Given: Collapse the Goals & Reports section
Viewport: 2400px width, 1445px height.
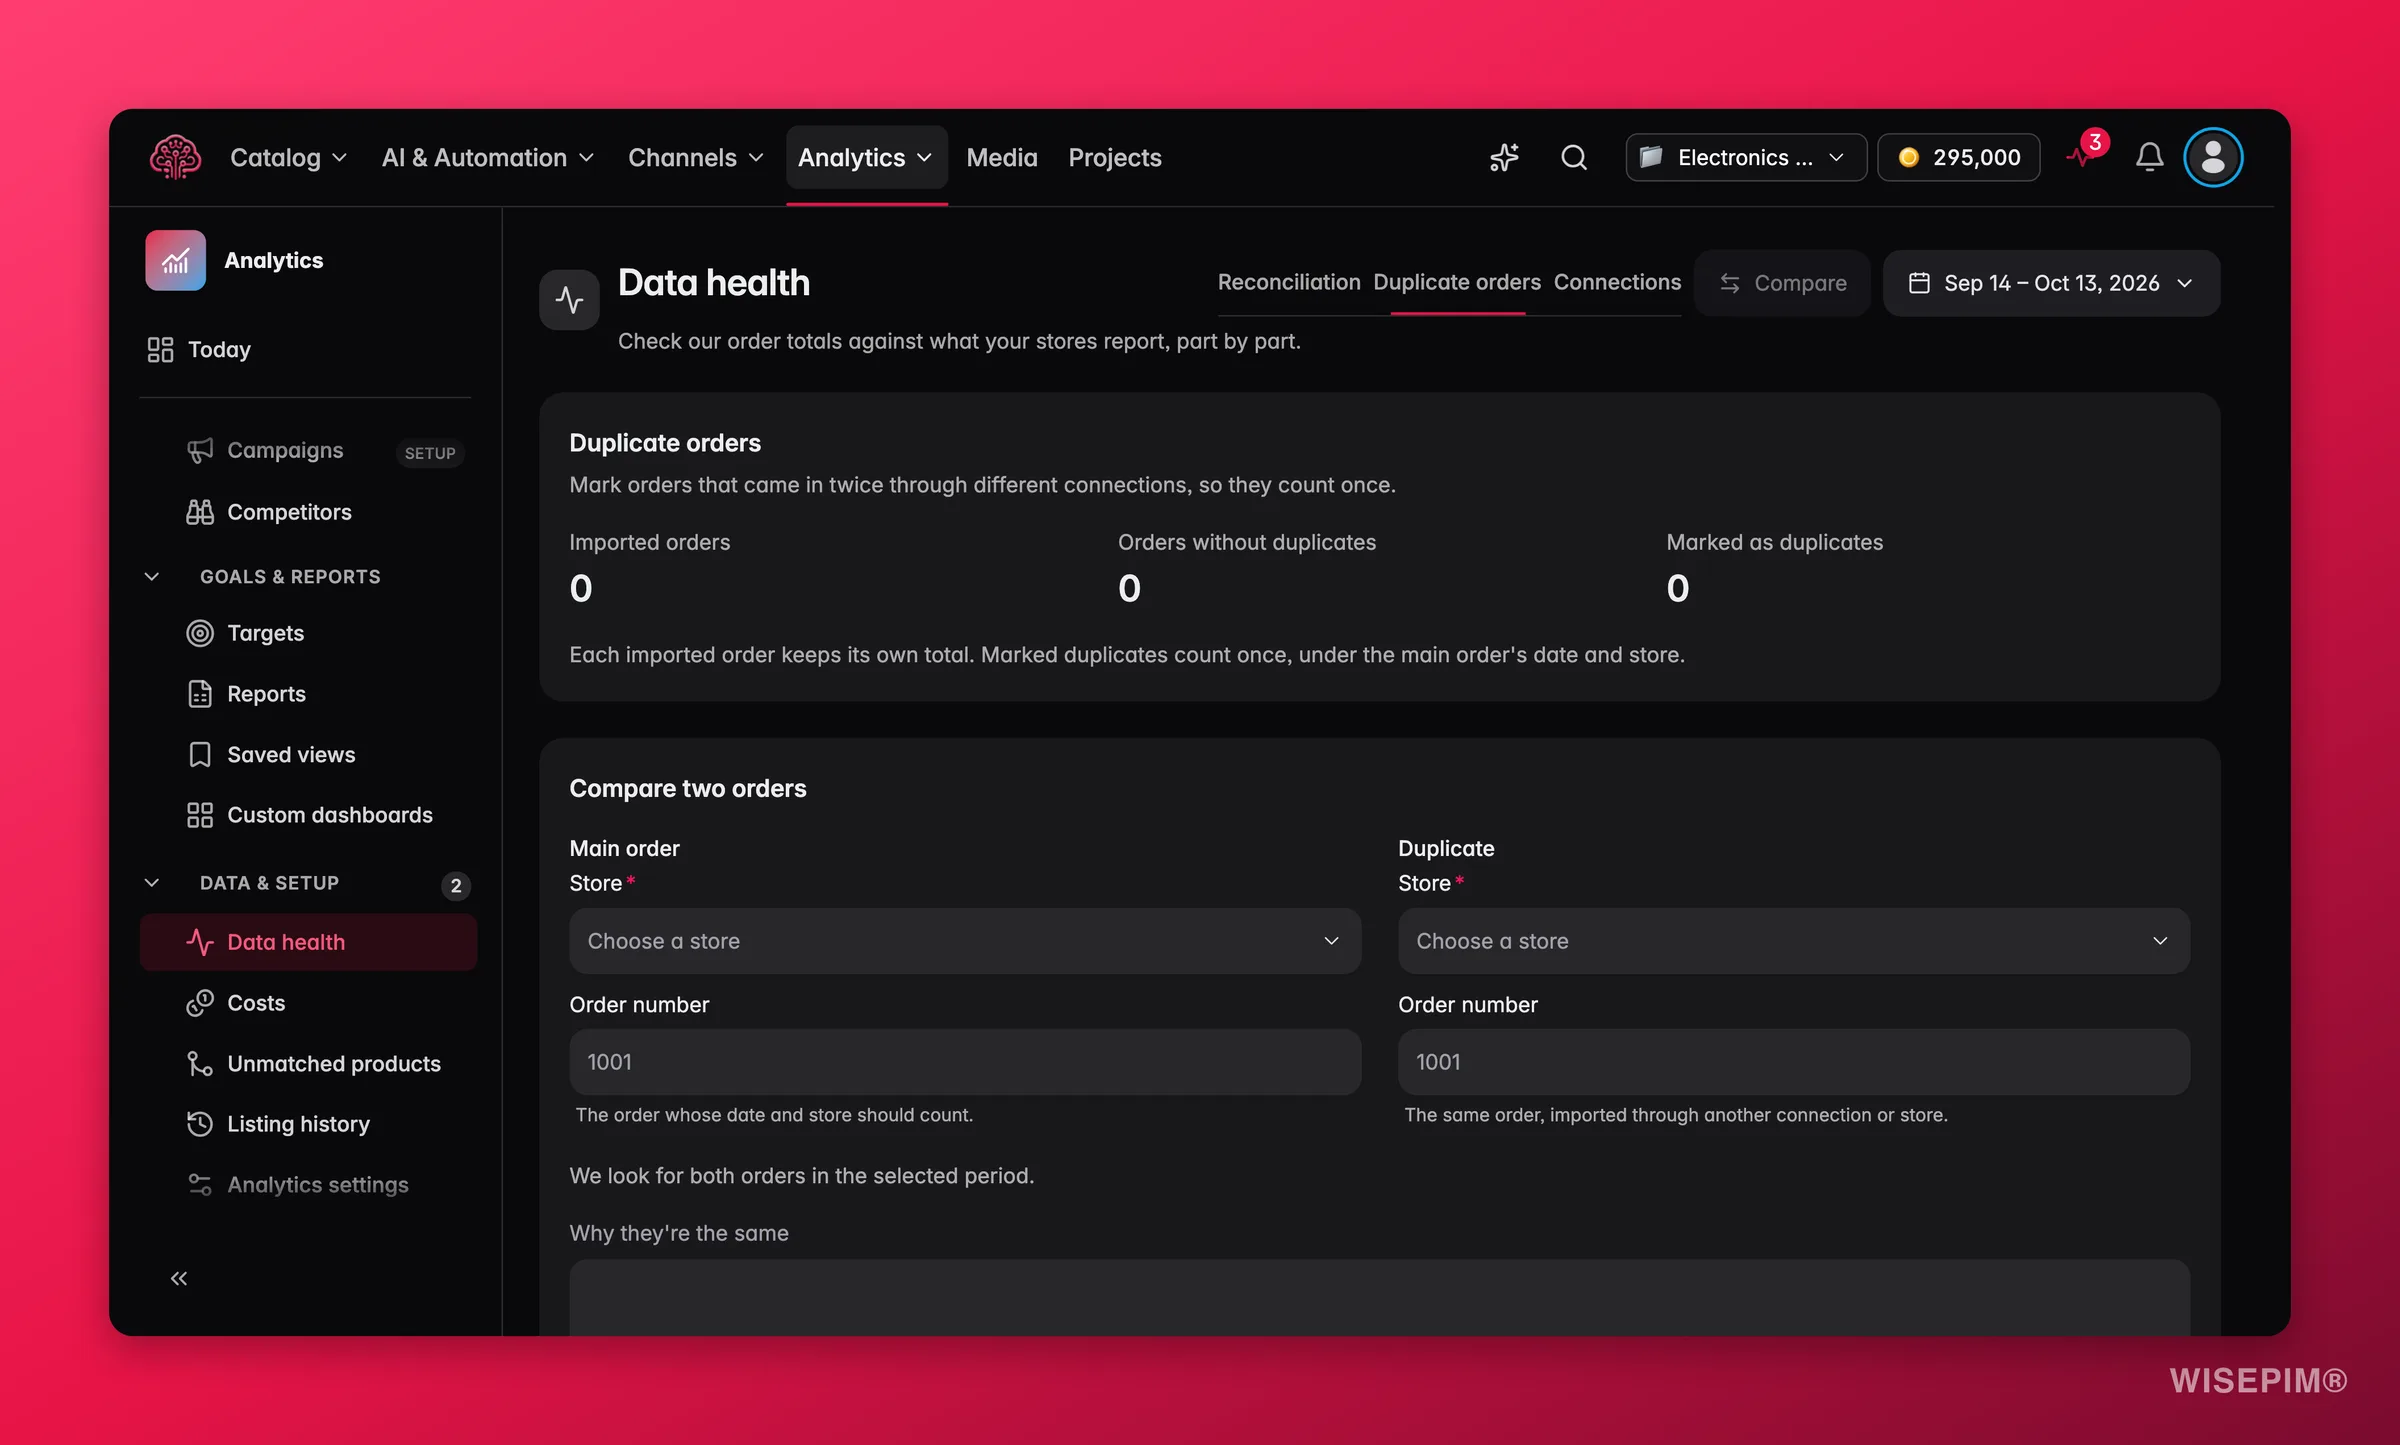Looking at the screenshot, I should click(152, 576).
